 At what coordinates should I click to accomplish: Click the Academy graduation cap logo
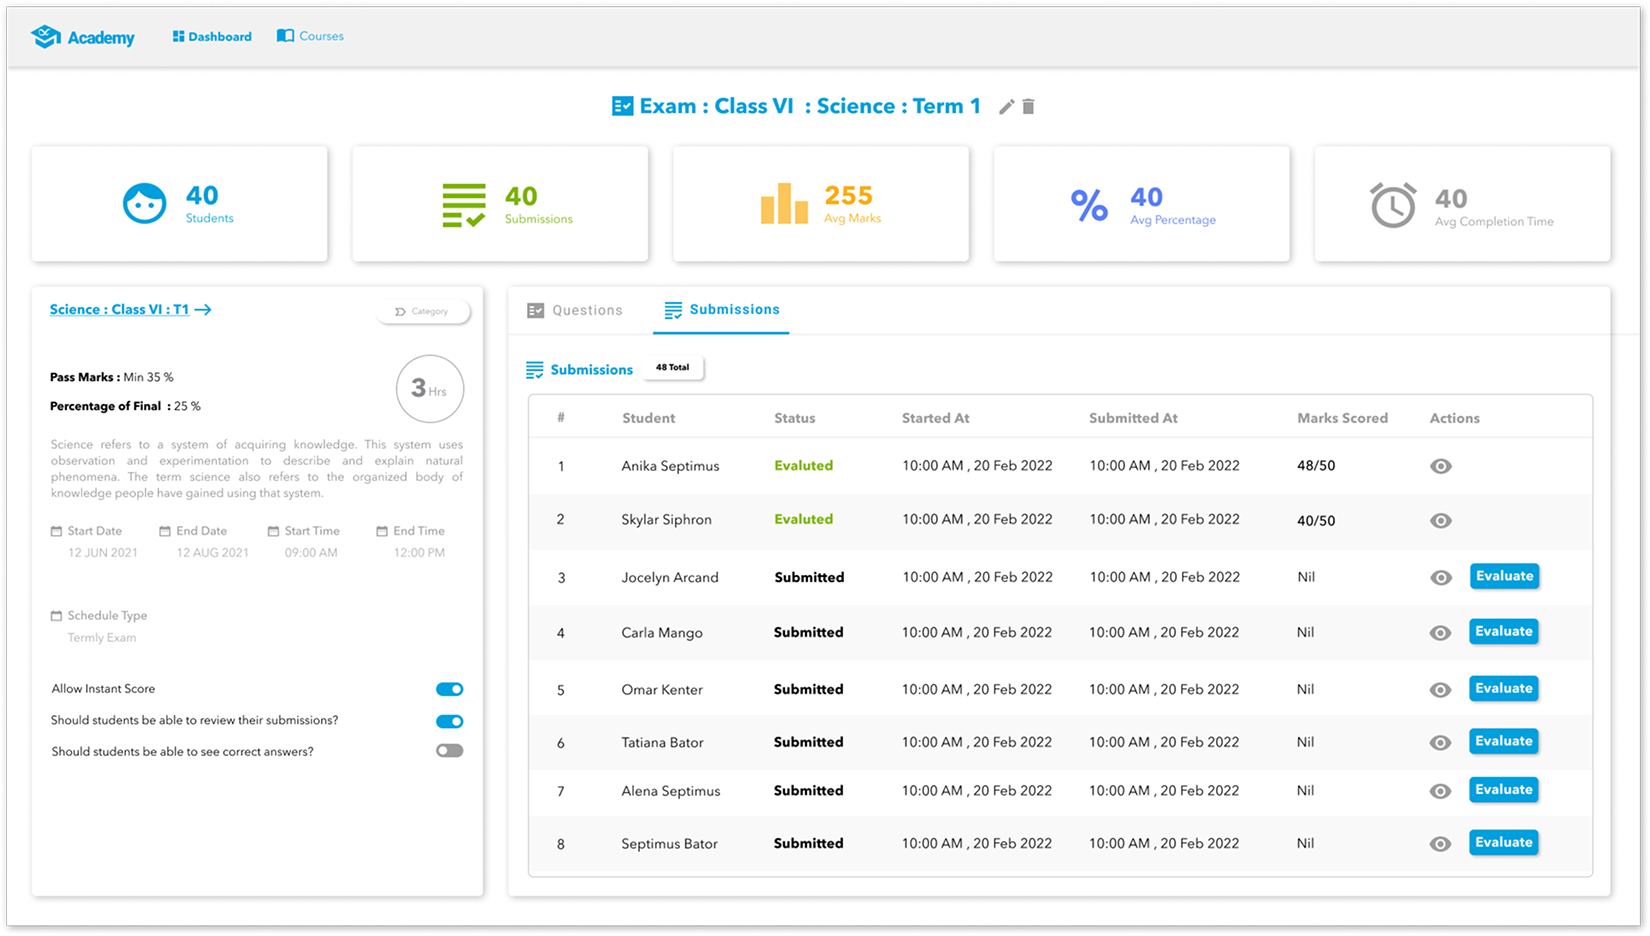pyautogui.click(x=46, y=37)
